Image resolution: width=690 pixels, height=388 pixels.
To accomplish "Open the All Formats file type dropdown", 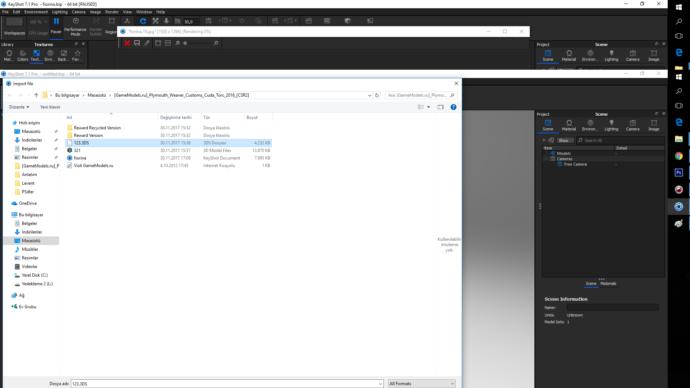I will [x=421, y=384].
